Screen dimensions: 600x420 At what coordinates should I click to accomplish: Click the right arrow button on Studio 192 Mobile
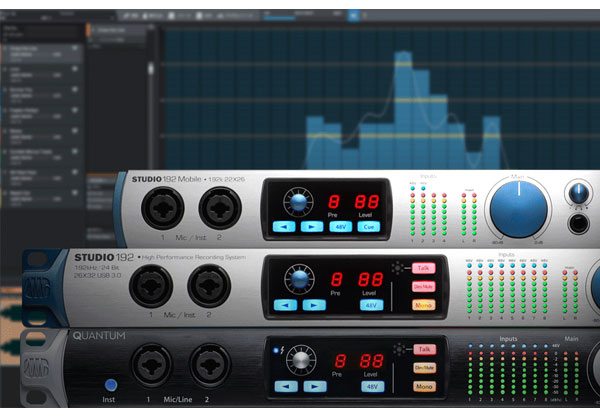tap(312, 227)
